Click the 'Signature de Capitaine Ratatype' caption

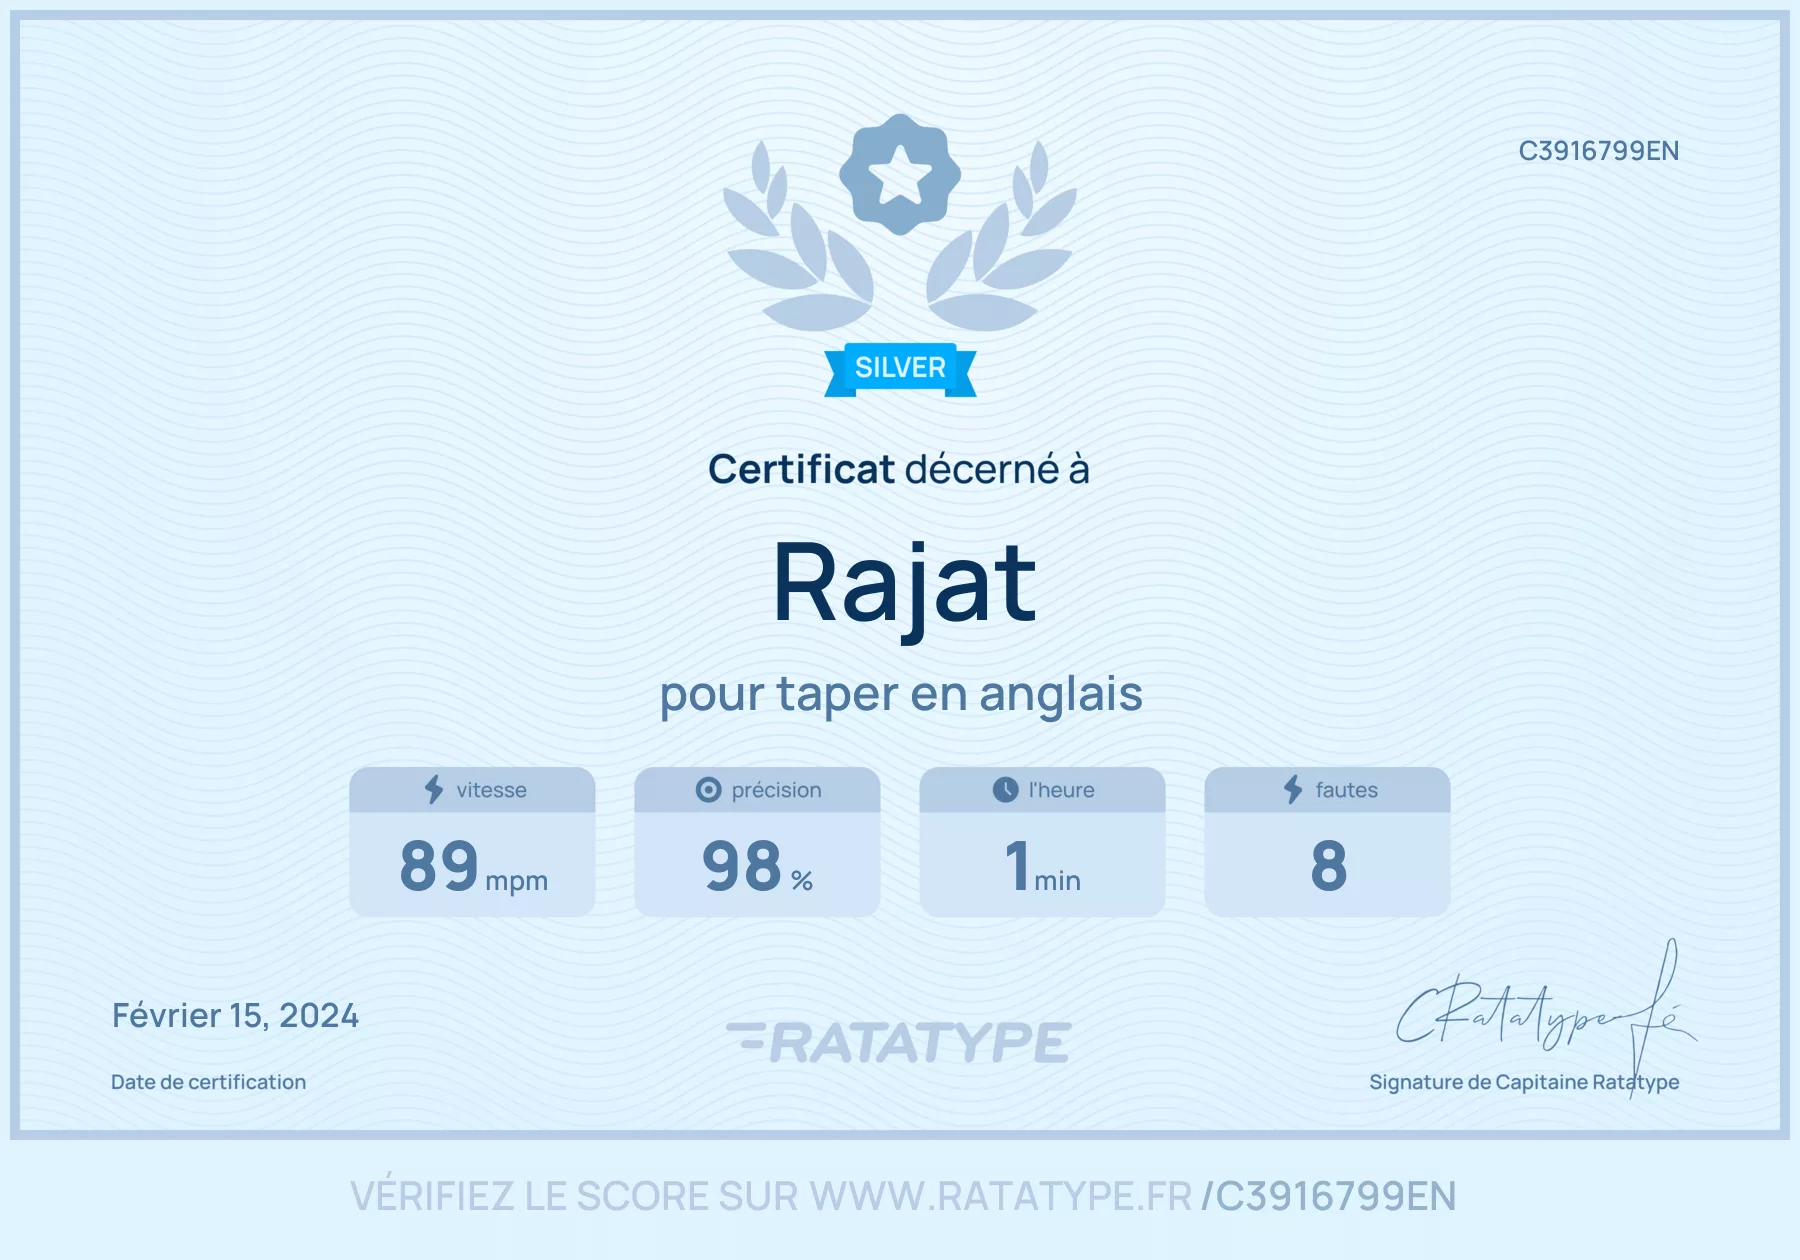pyautogui.click(x=1524, y=1082)
